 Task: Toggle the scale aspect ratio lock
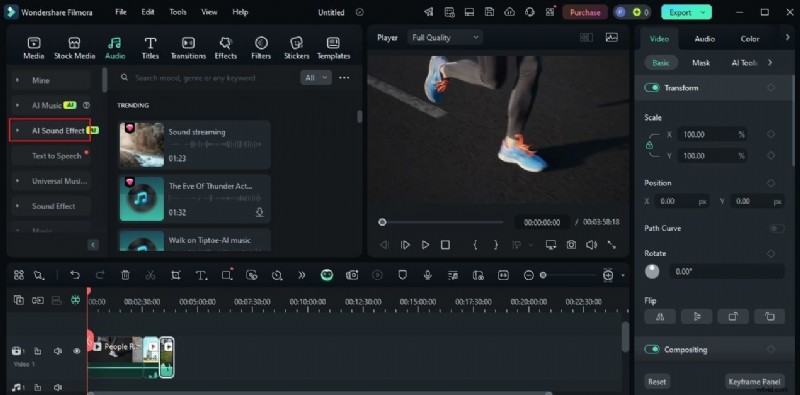click(x=649, y=145)
